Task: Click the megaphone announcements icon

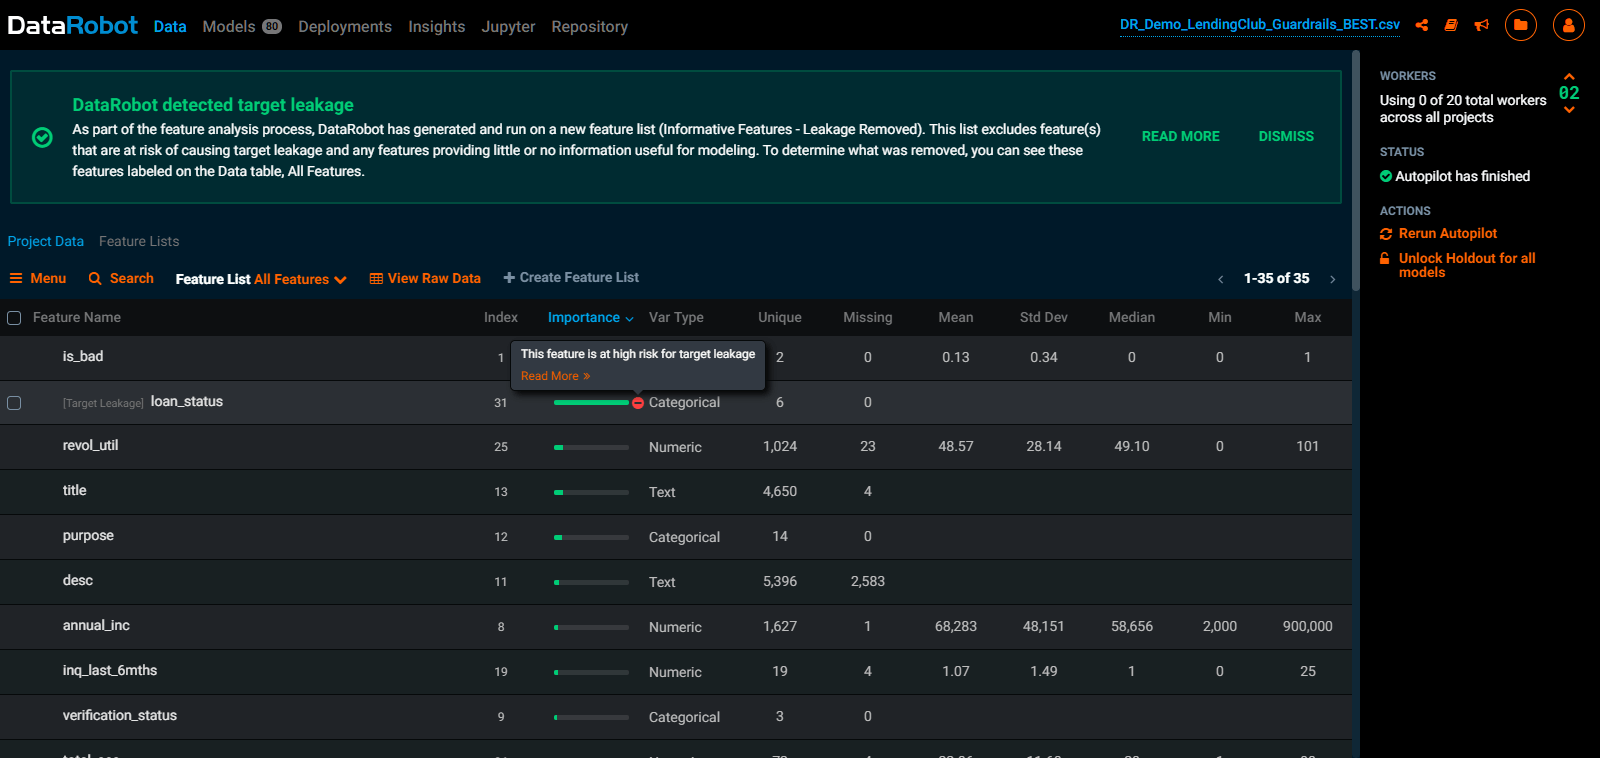Action: pyautogui.click(x=1482, y=25)
